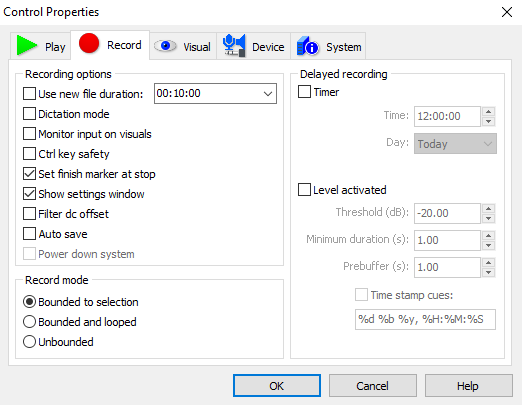The image size is (522, 405).
Task: Open the Day dropdown showing Today
Action: point(455,144)
